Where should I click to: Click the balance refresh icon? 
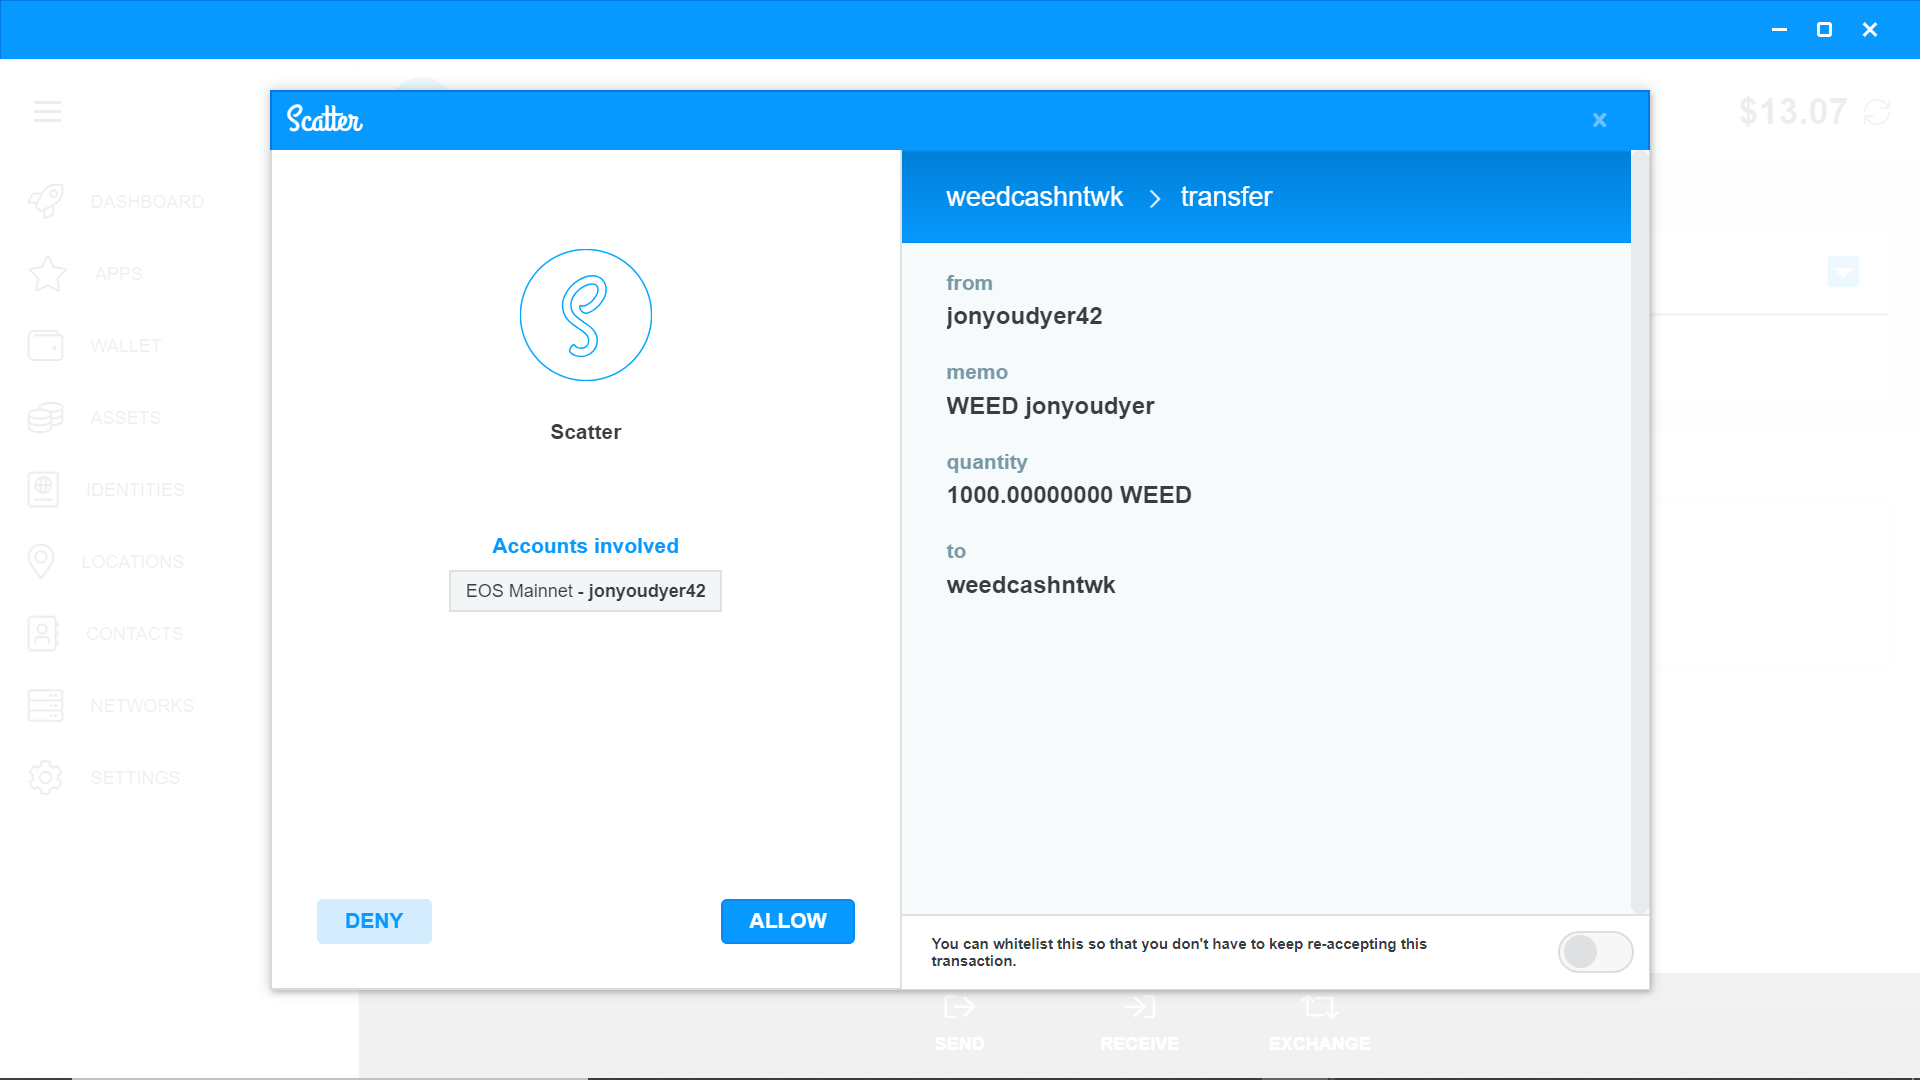[1877, 112]
